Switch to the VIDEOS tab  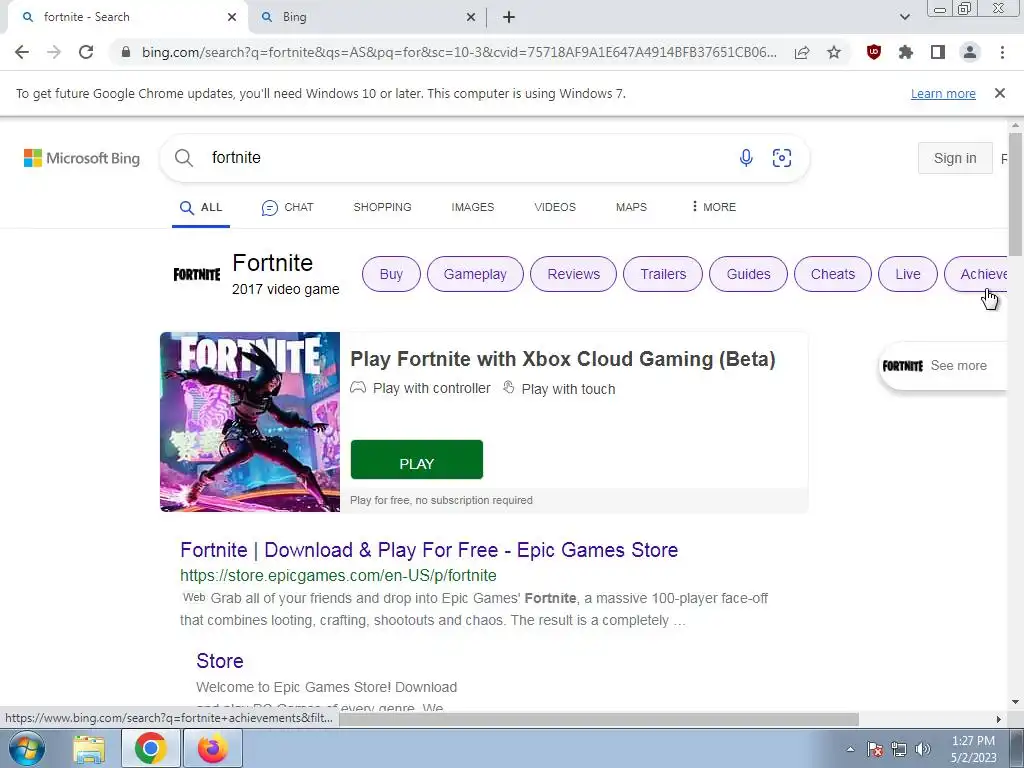[x=555, y=207]
